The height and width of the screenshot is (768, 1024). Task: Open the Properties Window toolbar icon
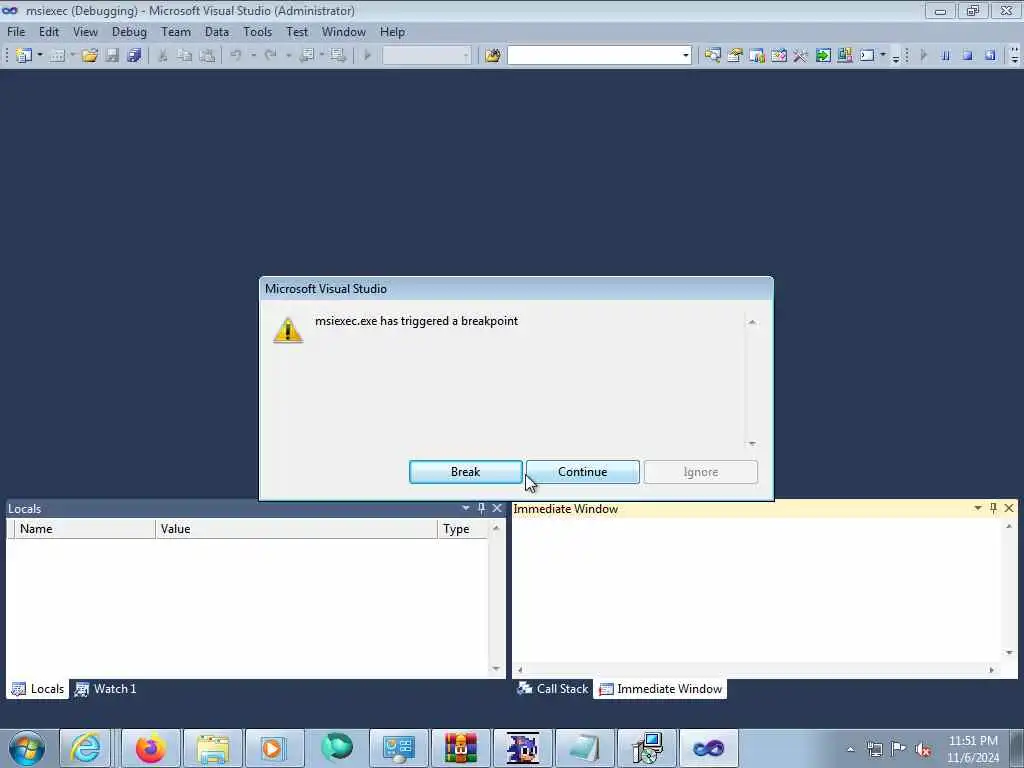(x=735, y=56)
